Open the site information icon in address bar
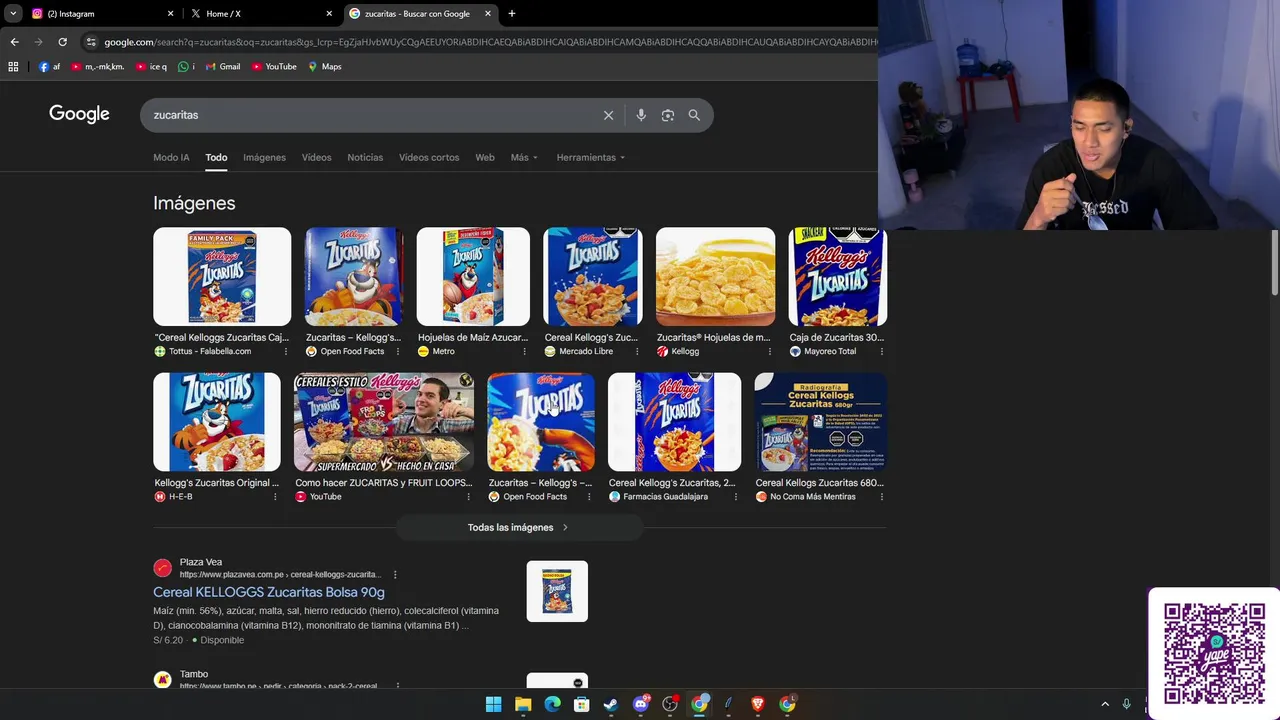The width and height of the screenshot is (1280, 720). pyautogui.click(x=91, y=42)
